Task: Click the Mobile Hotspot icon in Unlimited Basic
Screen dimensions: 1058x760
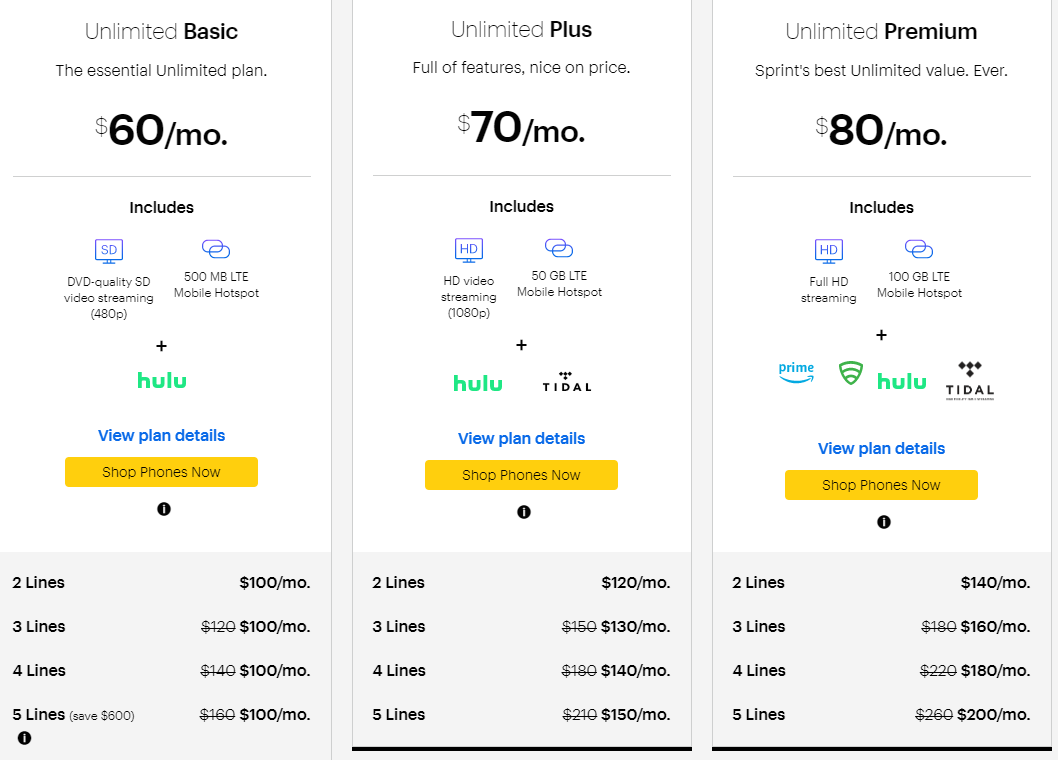Action: click(216, 249)
